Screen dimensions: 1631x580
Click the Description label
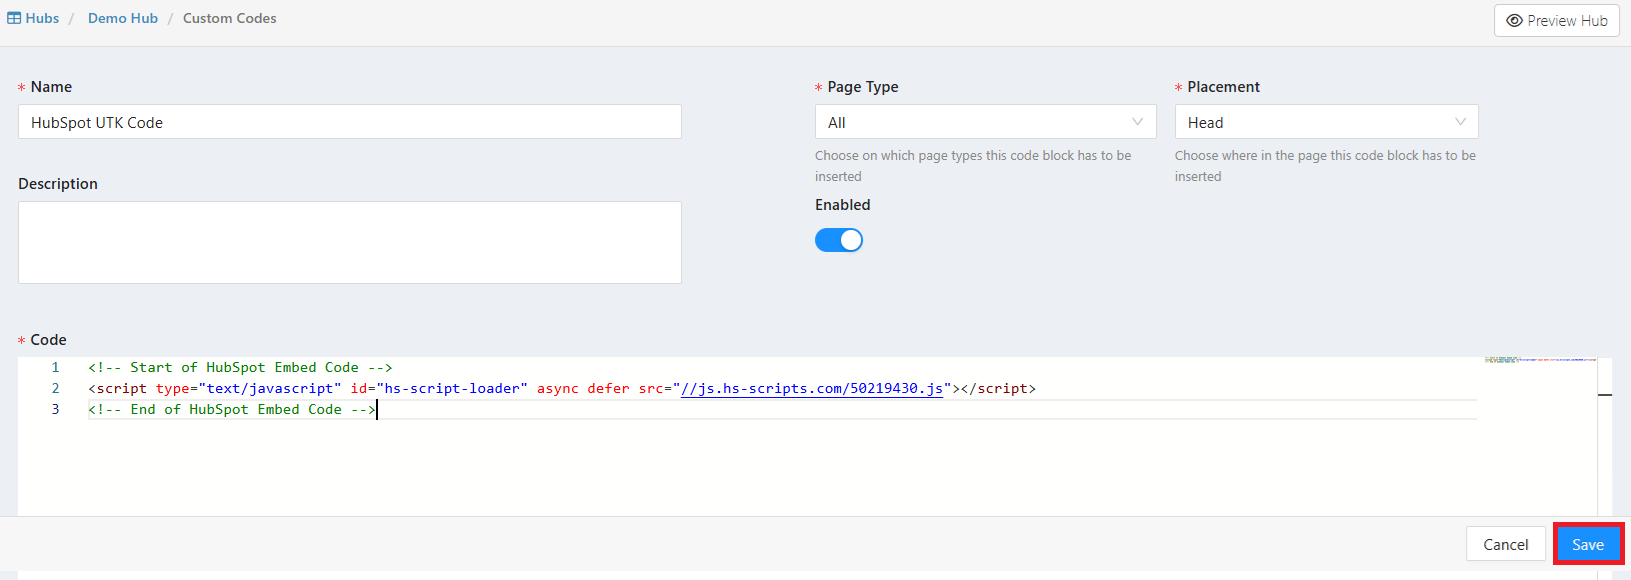click(58, 184)
